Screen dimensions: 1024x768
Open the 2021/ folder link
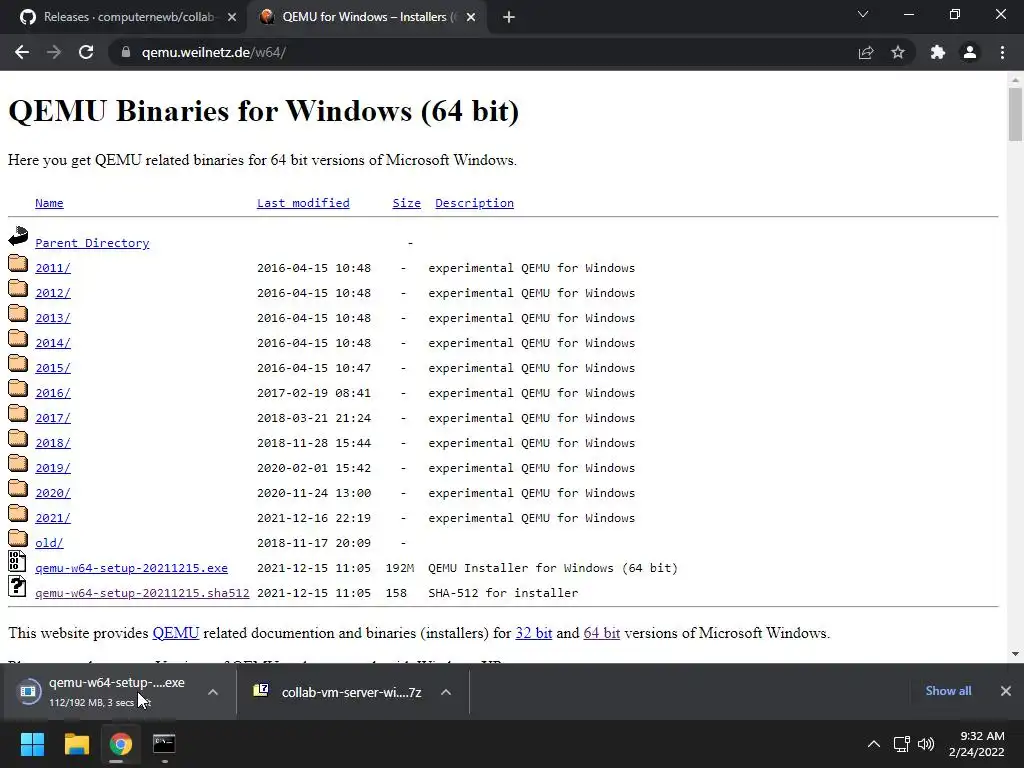pyautogui.click(x=53, y=518)
